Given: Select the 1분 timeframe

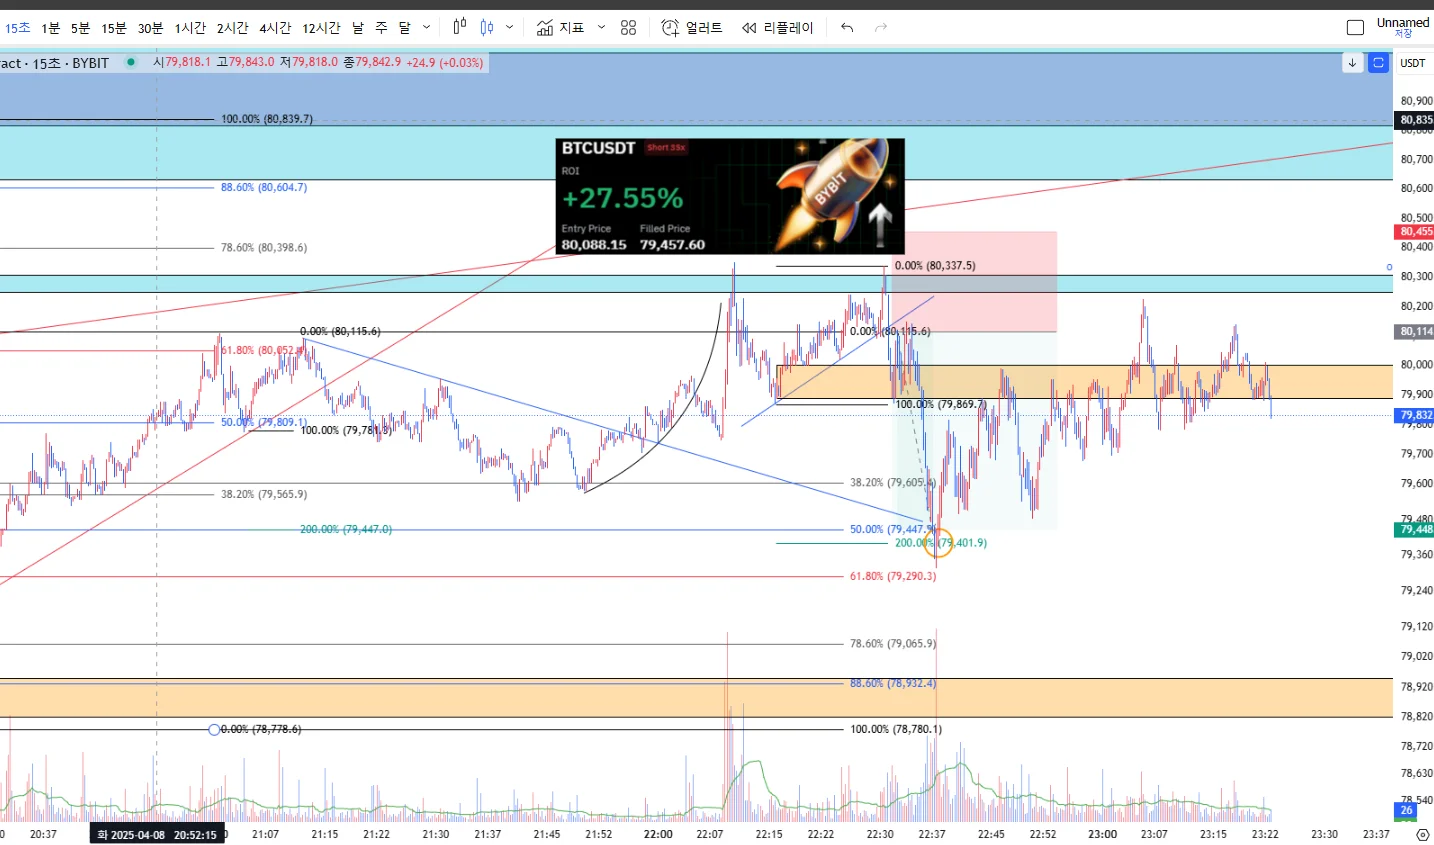Looking at the screenshot, I should coord(50,28).
